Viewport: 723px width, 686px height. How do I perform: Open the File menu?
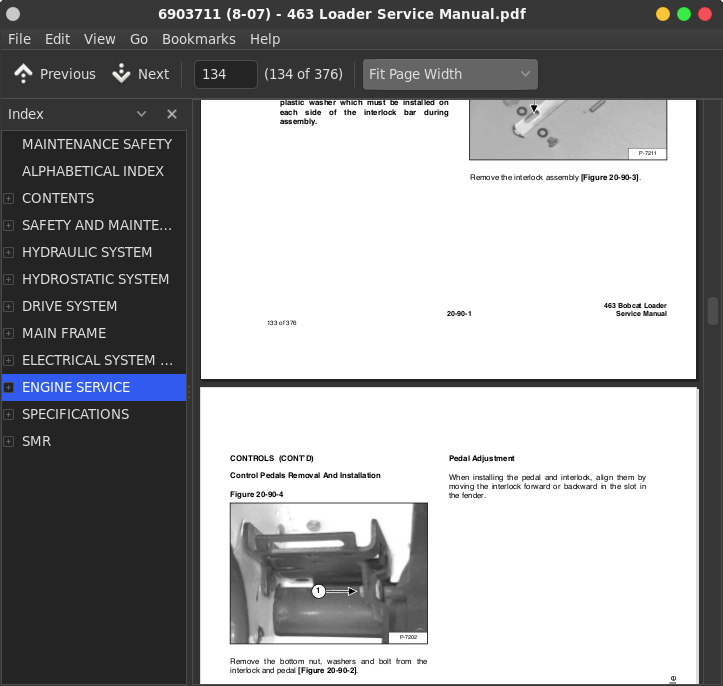(x=19, y=39)
